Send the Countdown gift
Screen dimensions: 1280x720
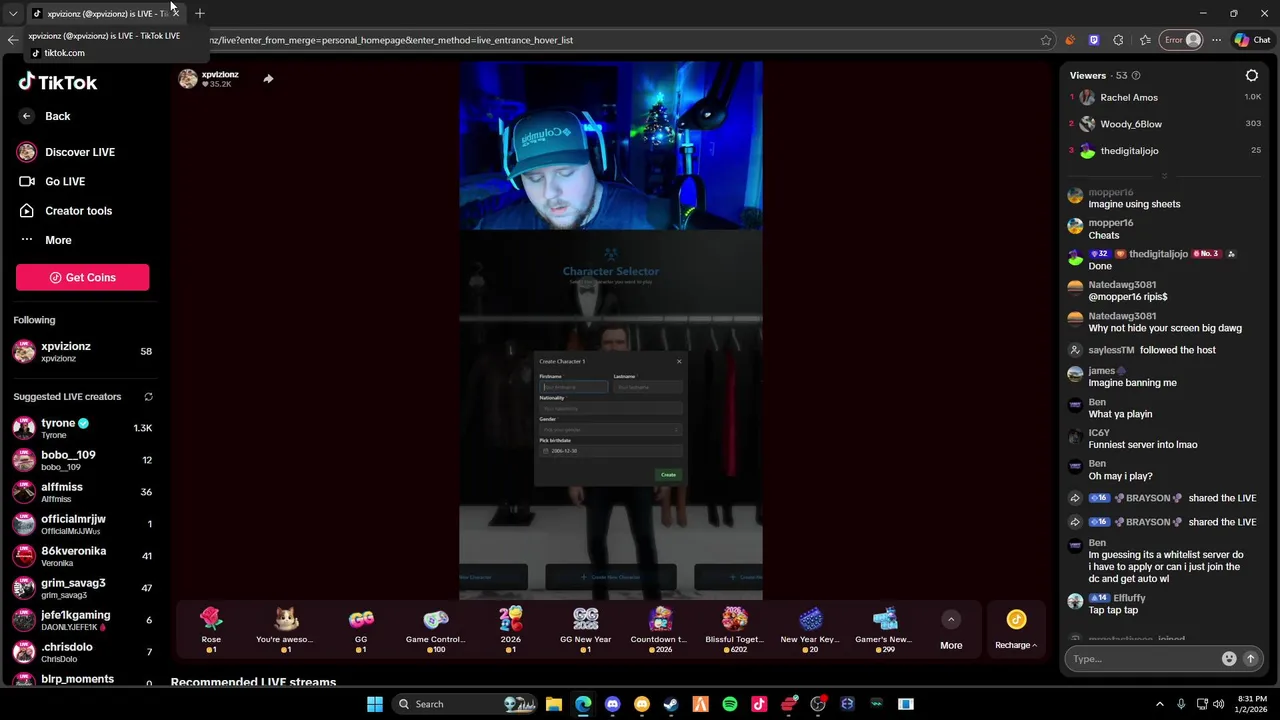(x=659, y=629)
